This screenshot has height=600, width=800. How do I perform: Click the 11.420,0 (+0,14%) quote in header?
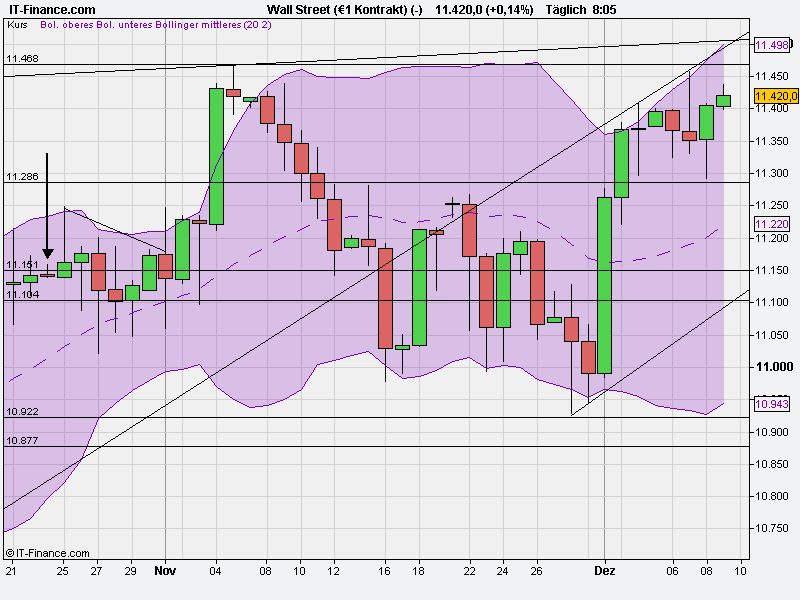click(x=484, y=10)
